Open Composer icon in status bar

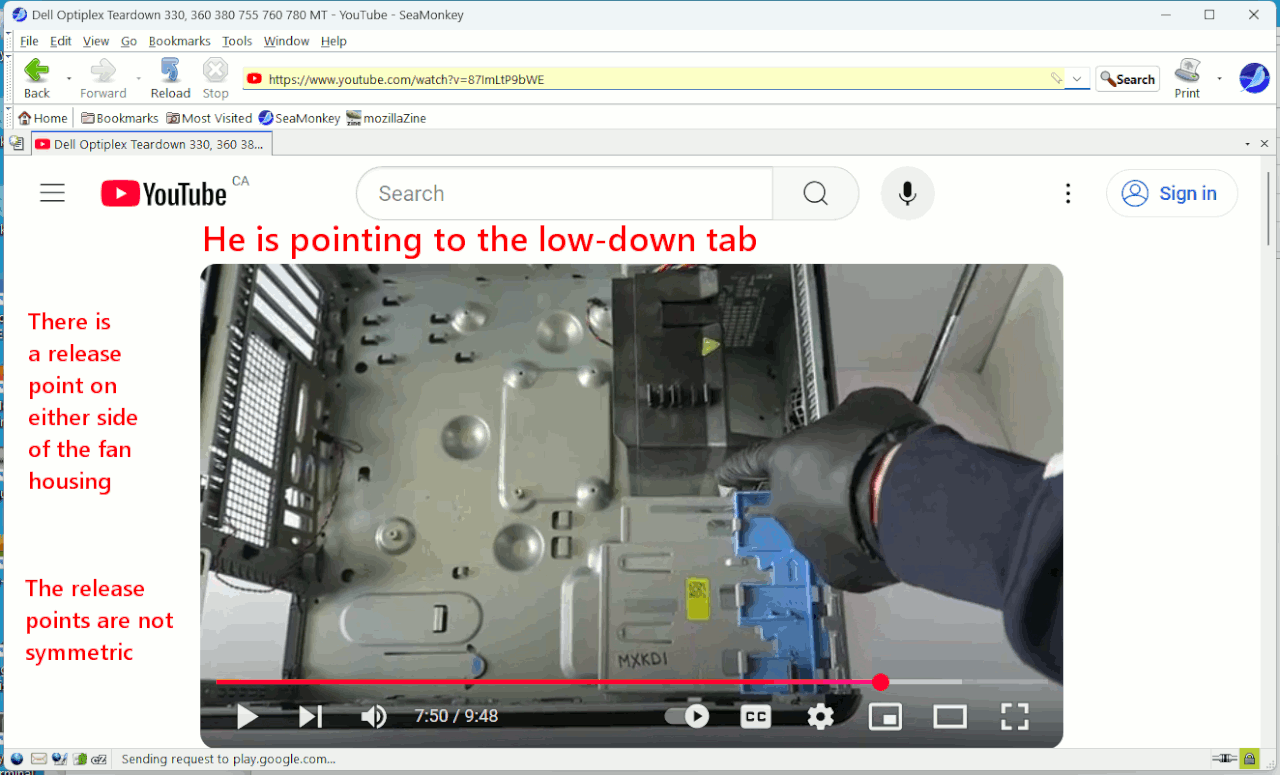click(59, 759)
